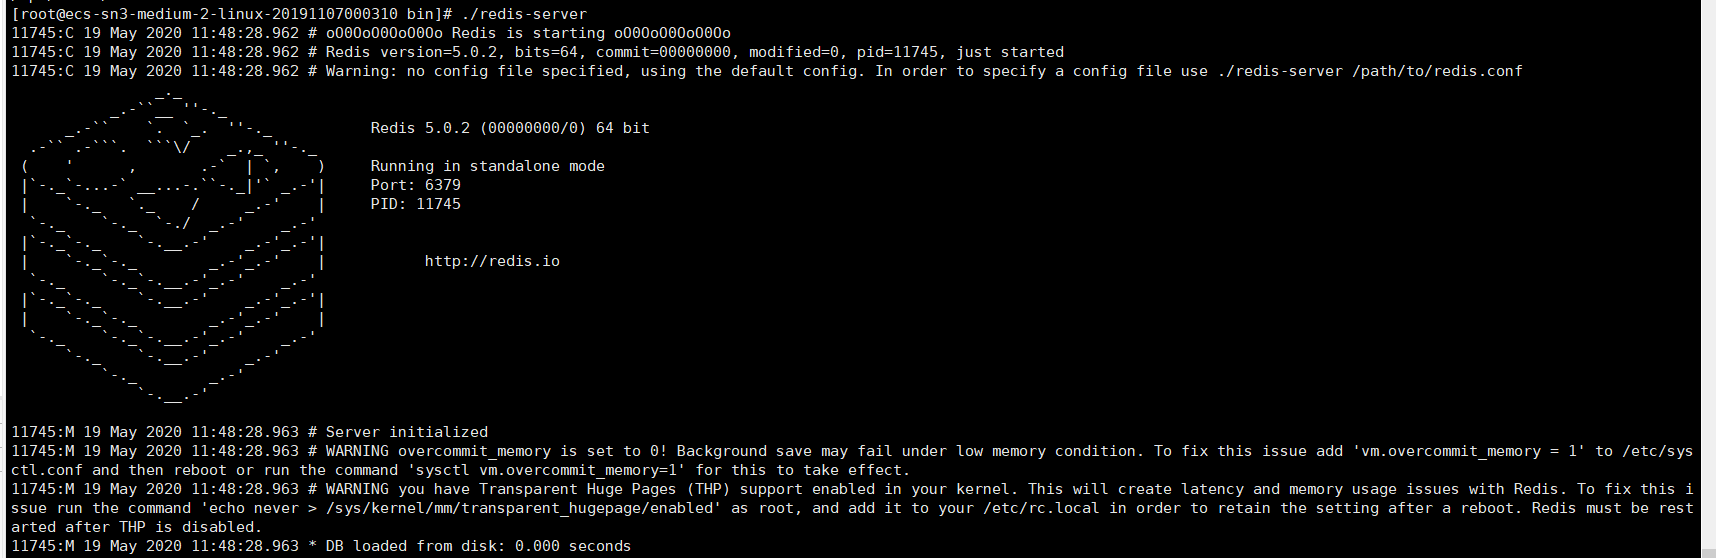Click the http://redis.io link

(x=492, y=261)
